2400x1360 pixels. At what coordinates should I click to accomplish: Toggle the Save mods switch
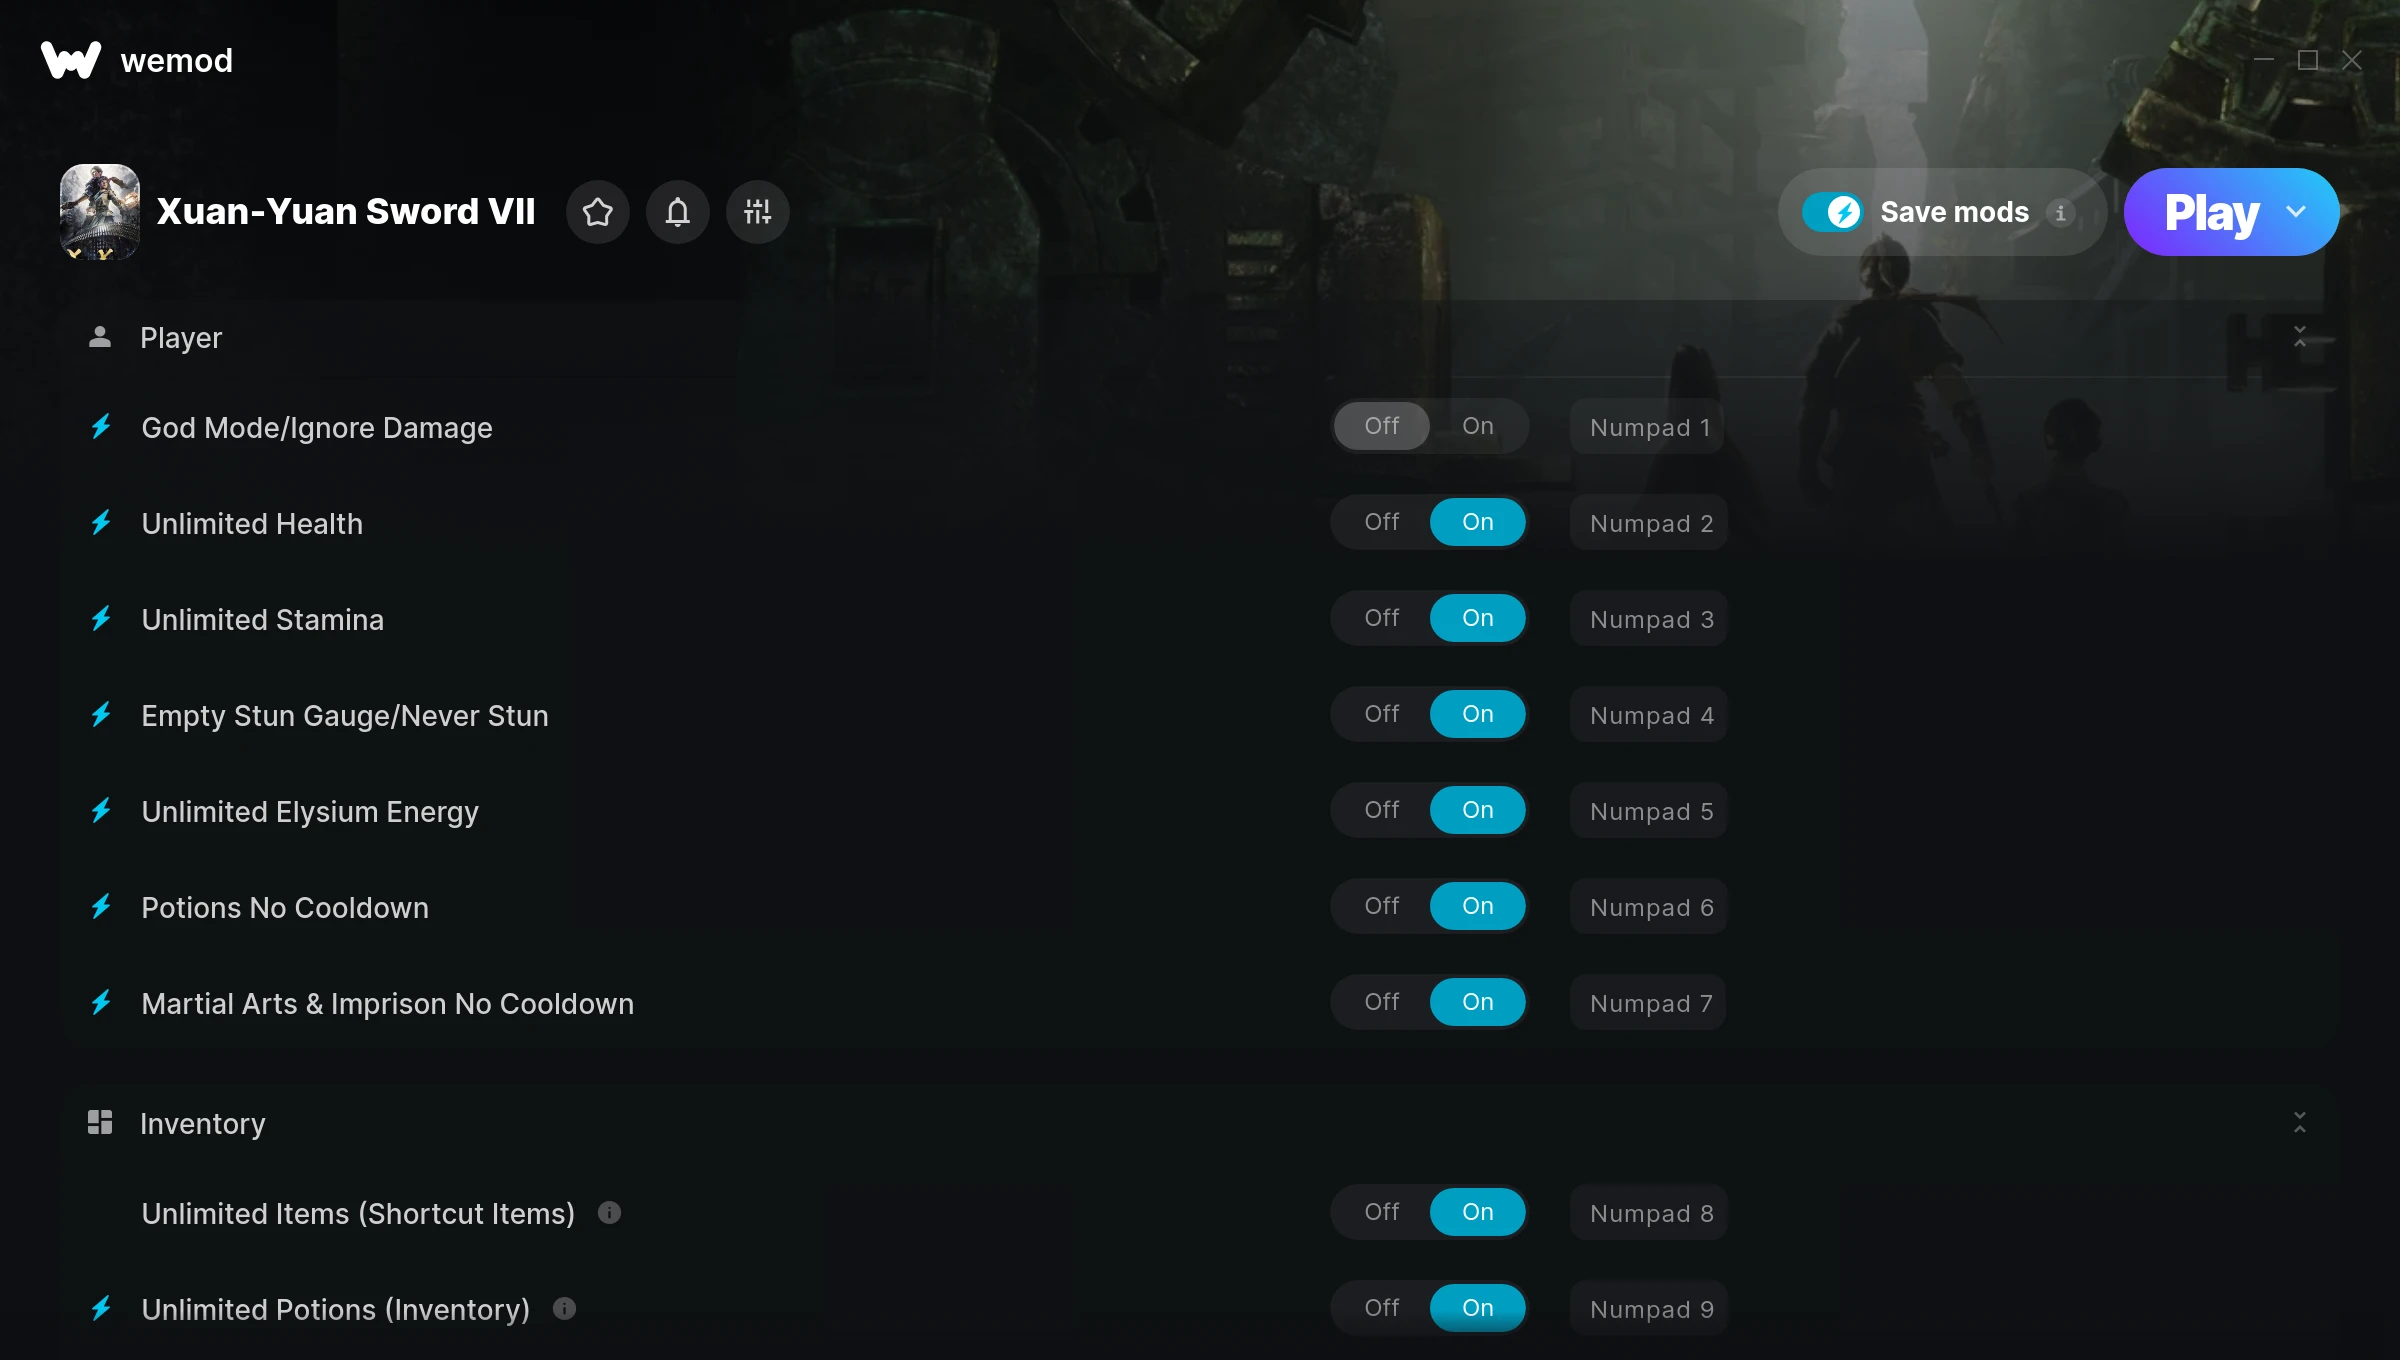(x=1832, y=212)
